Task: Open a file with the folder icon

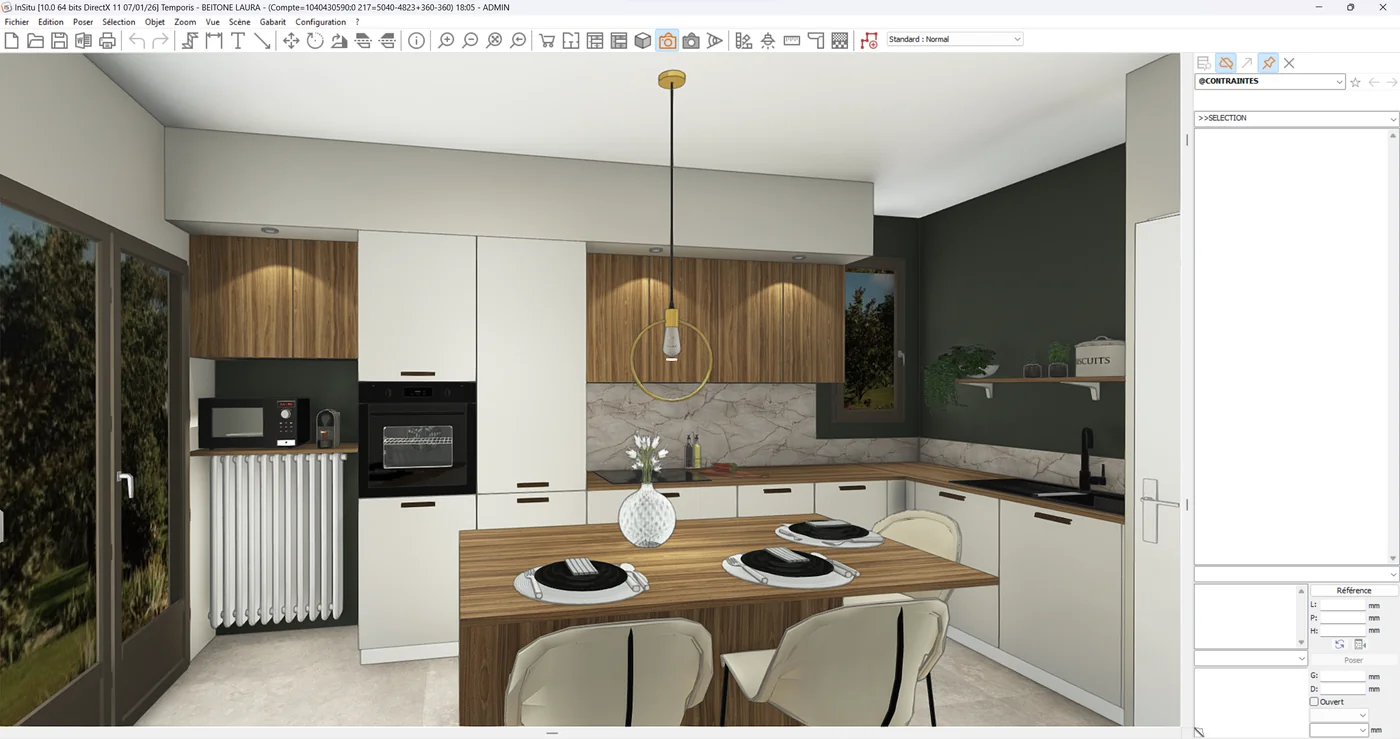Action: point(35,40)
